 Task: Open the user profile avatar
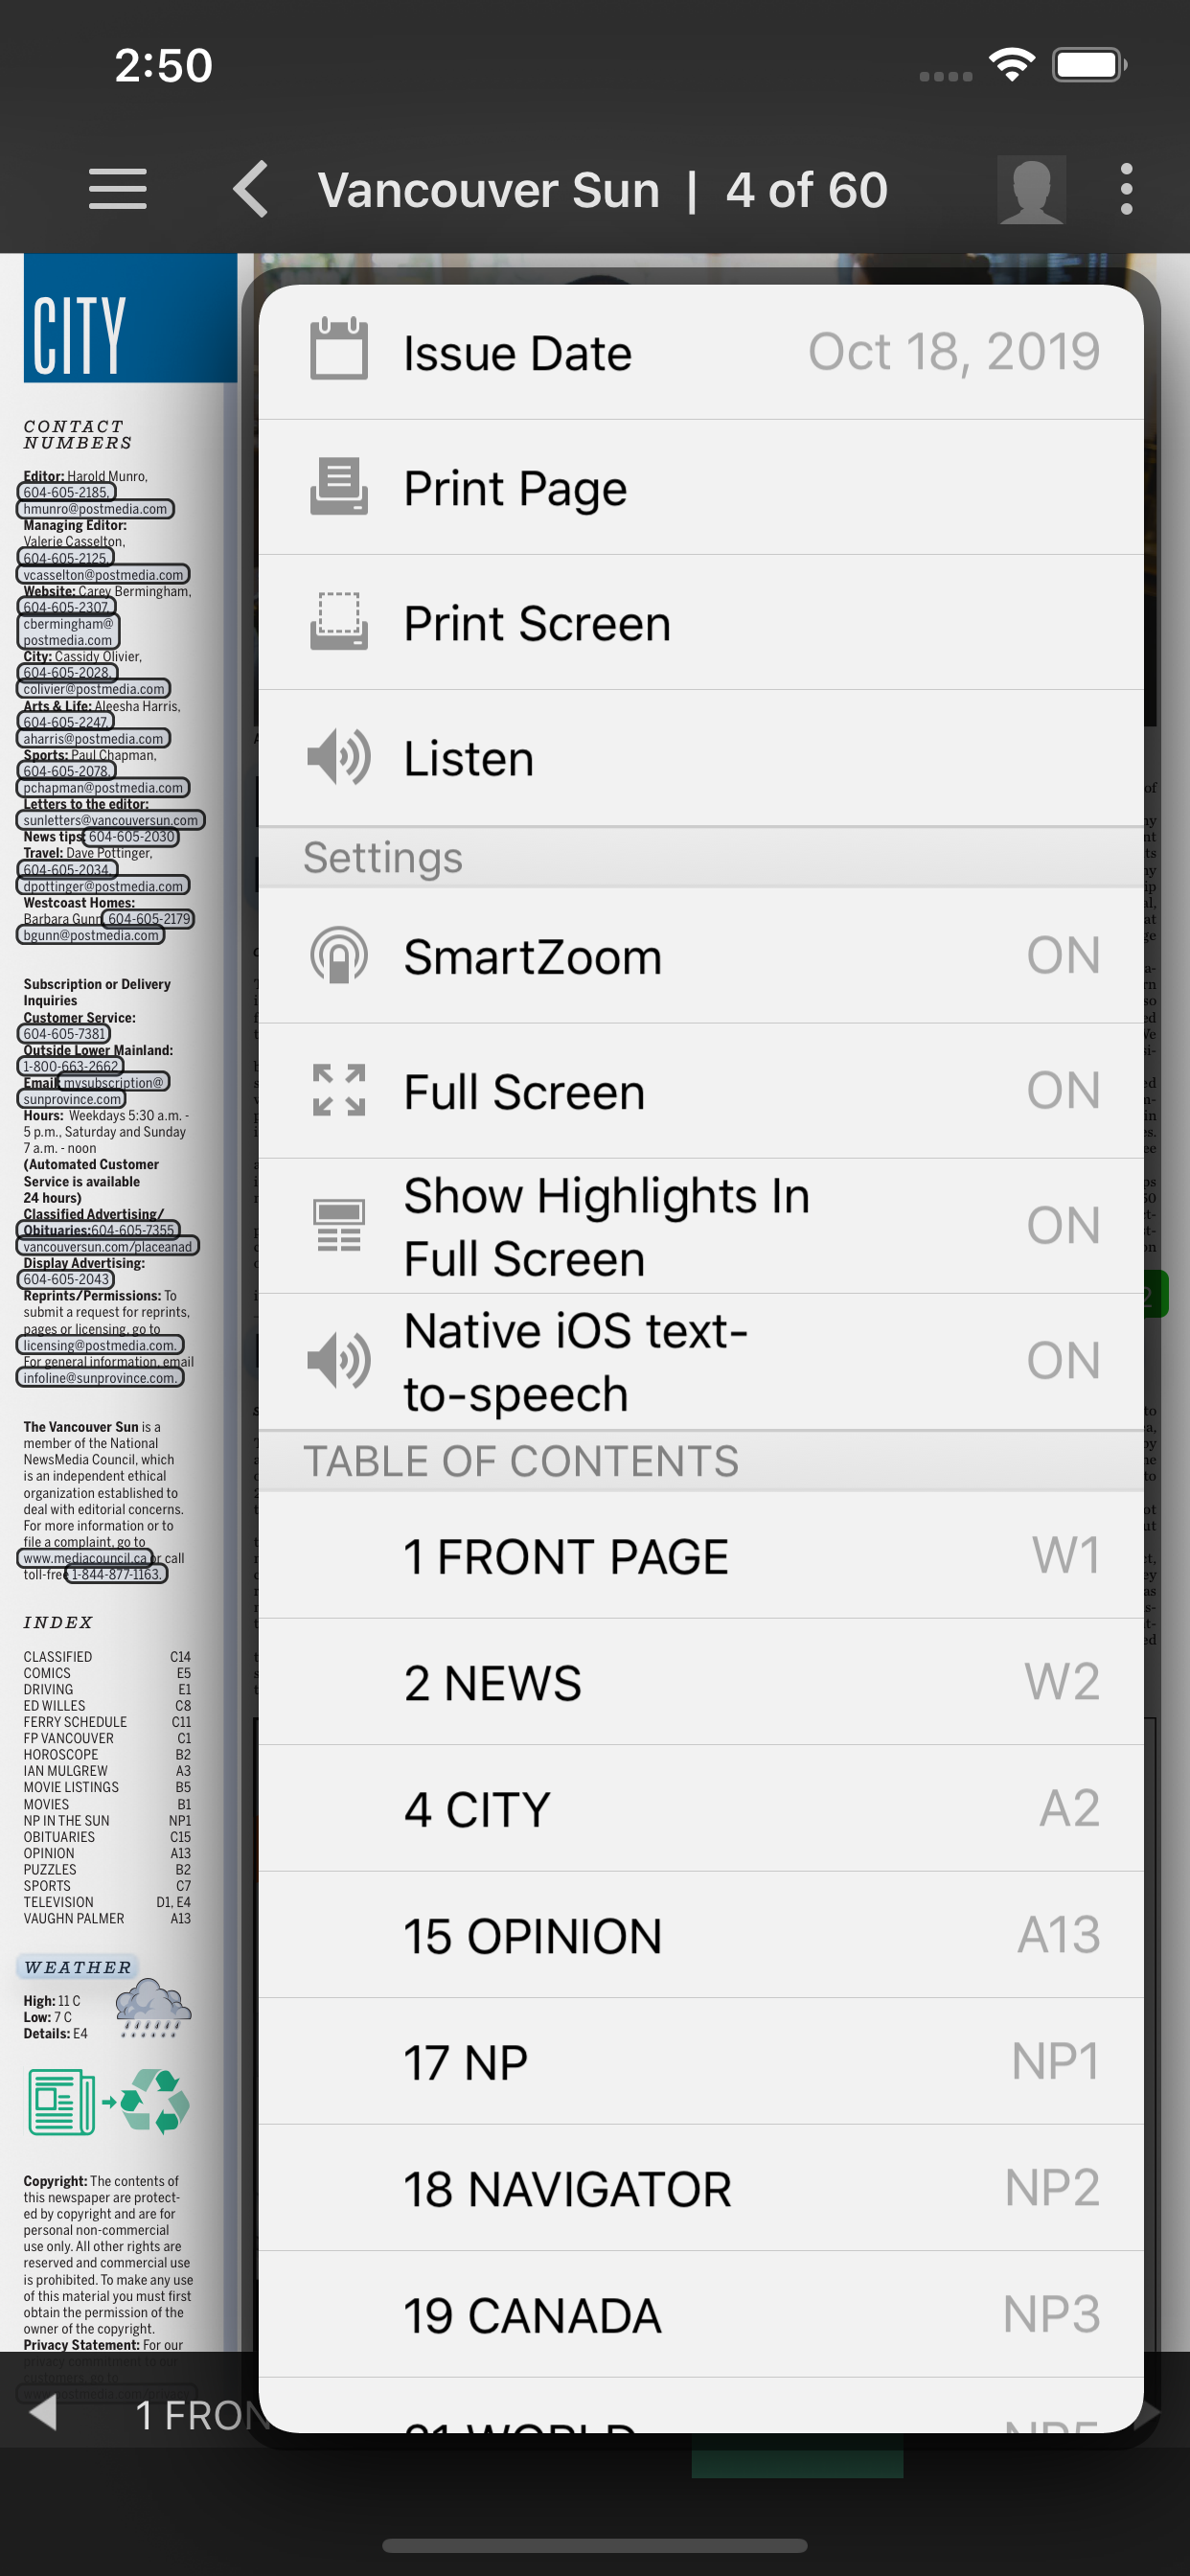pyautogui.click(x=1031, y=189)
